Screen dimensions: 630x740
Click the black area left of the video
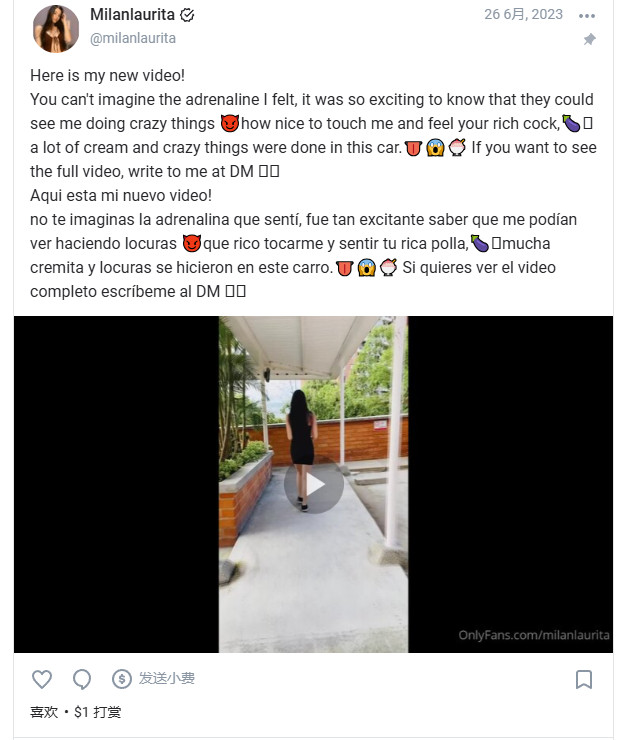pyautogui.click(x=116, y=484)
